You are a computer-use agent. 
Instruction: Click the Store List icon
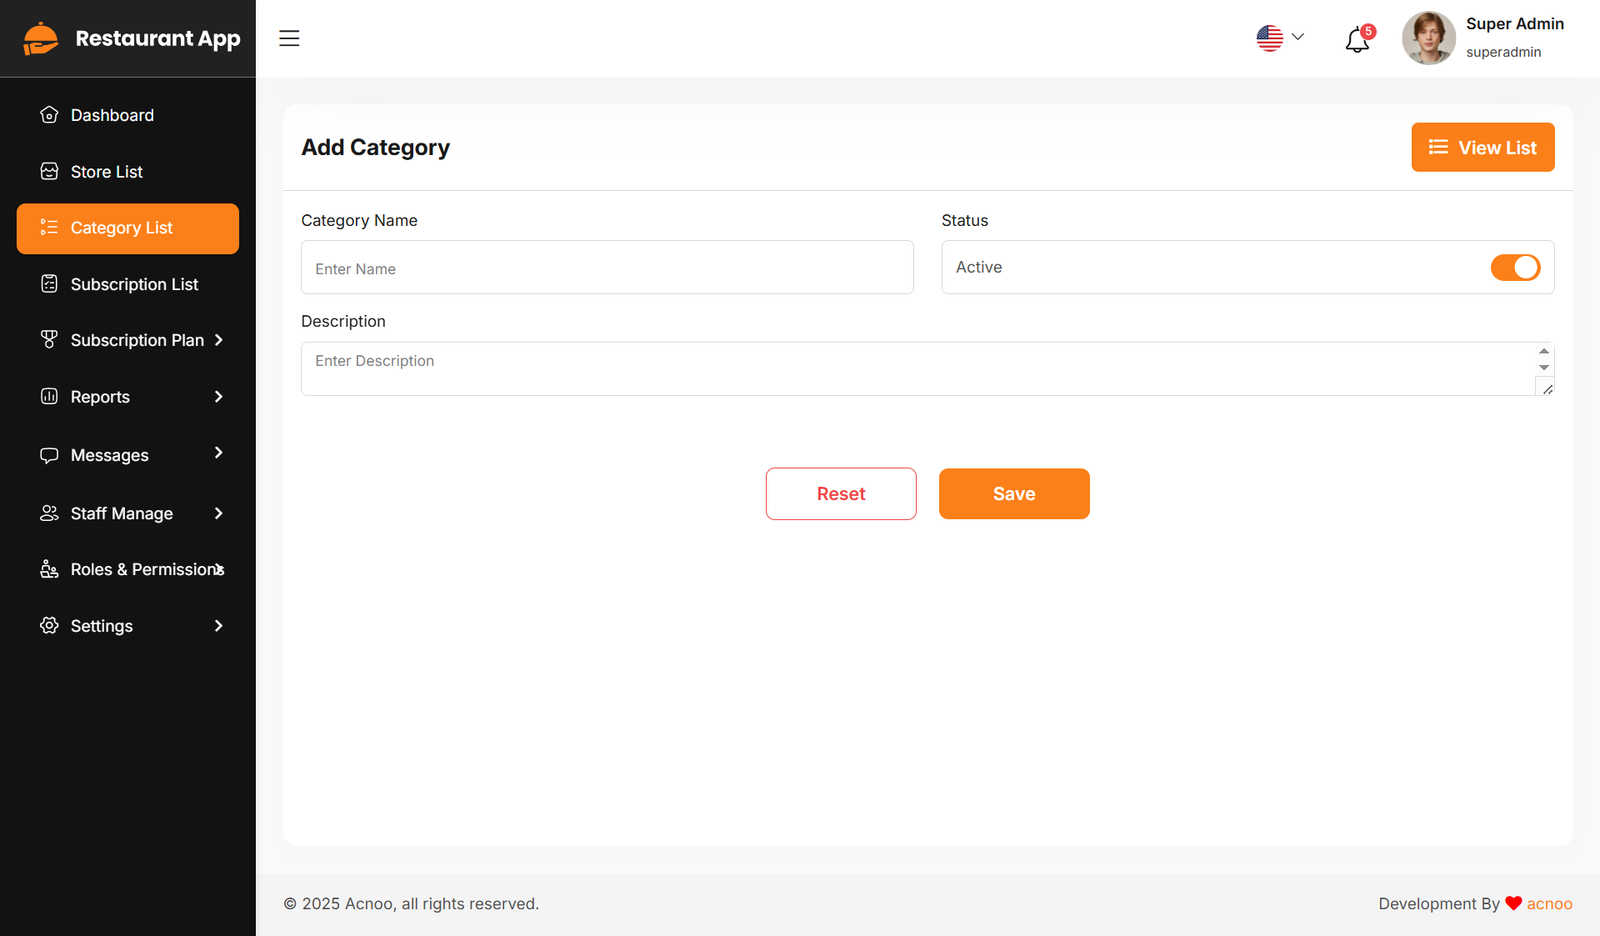pos(49,172)
